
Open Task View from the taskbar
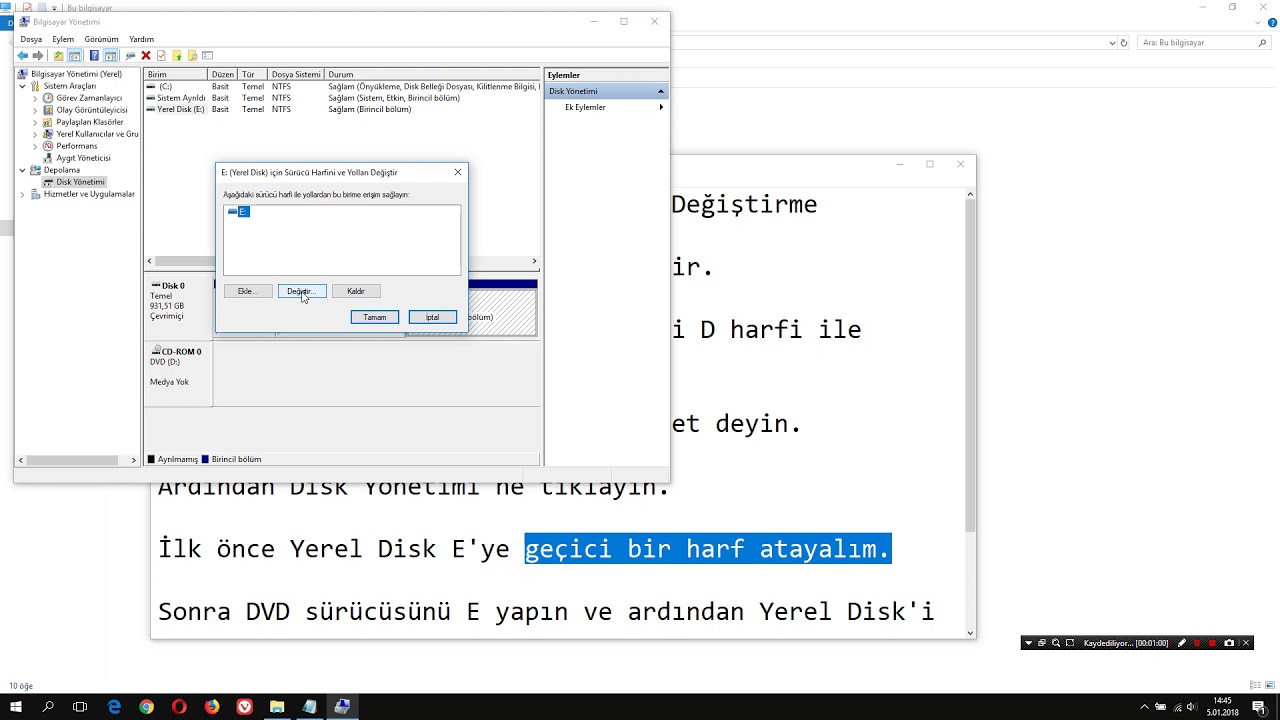coord(80,707)
